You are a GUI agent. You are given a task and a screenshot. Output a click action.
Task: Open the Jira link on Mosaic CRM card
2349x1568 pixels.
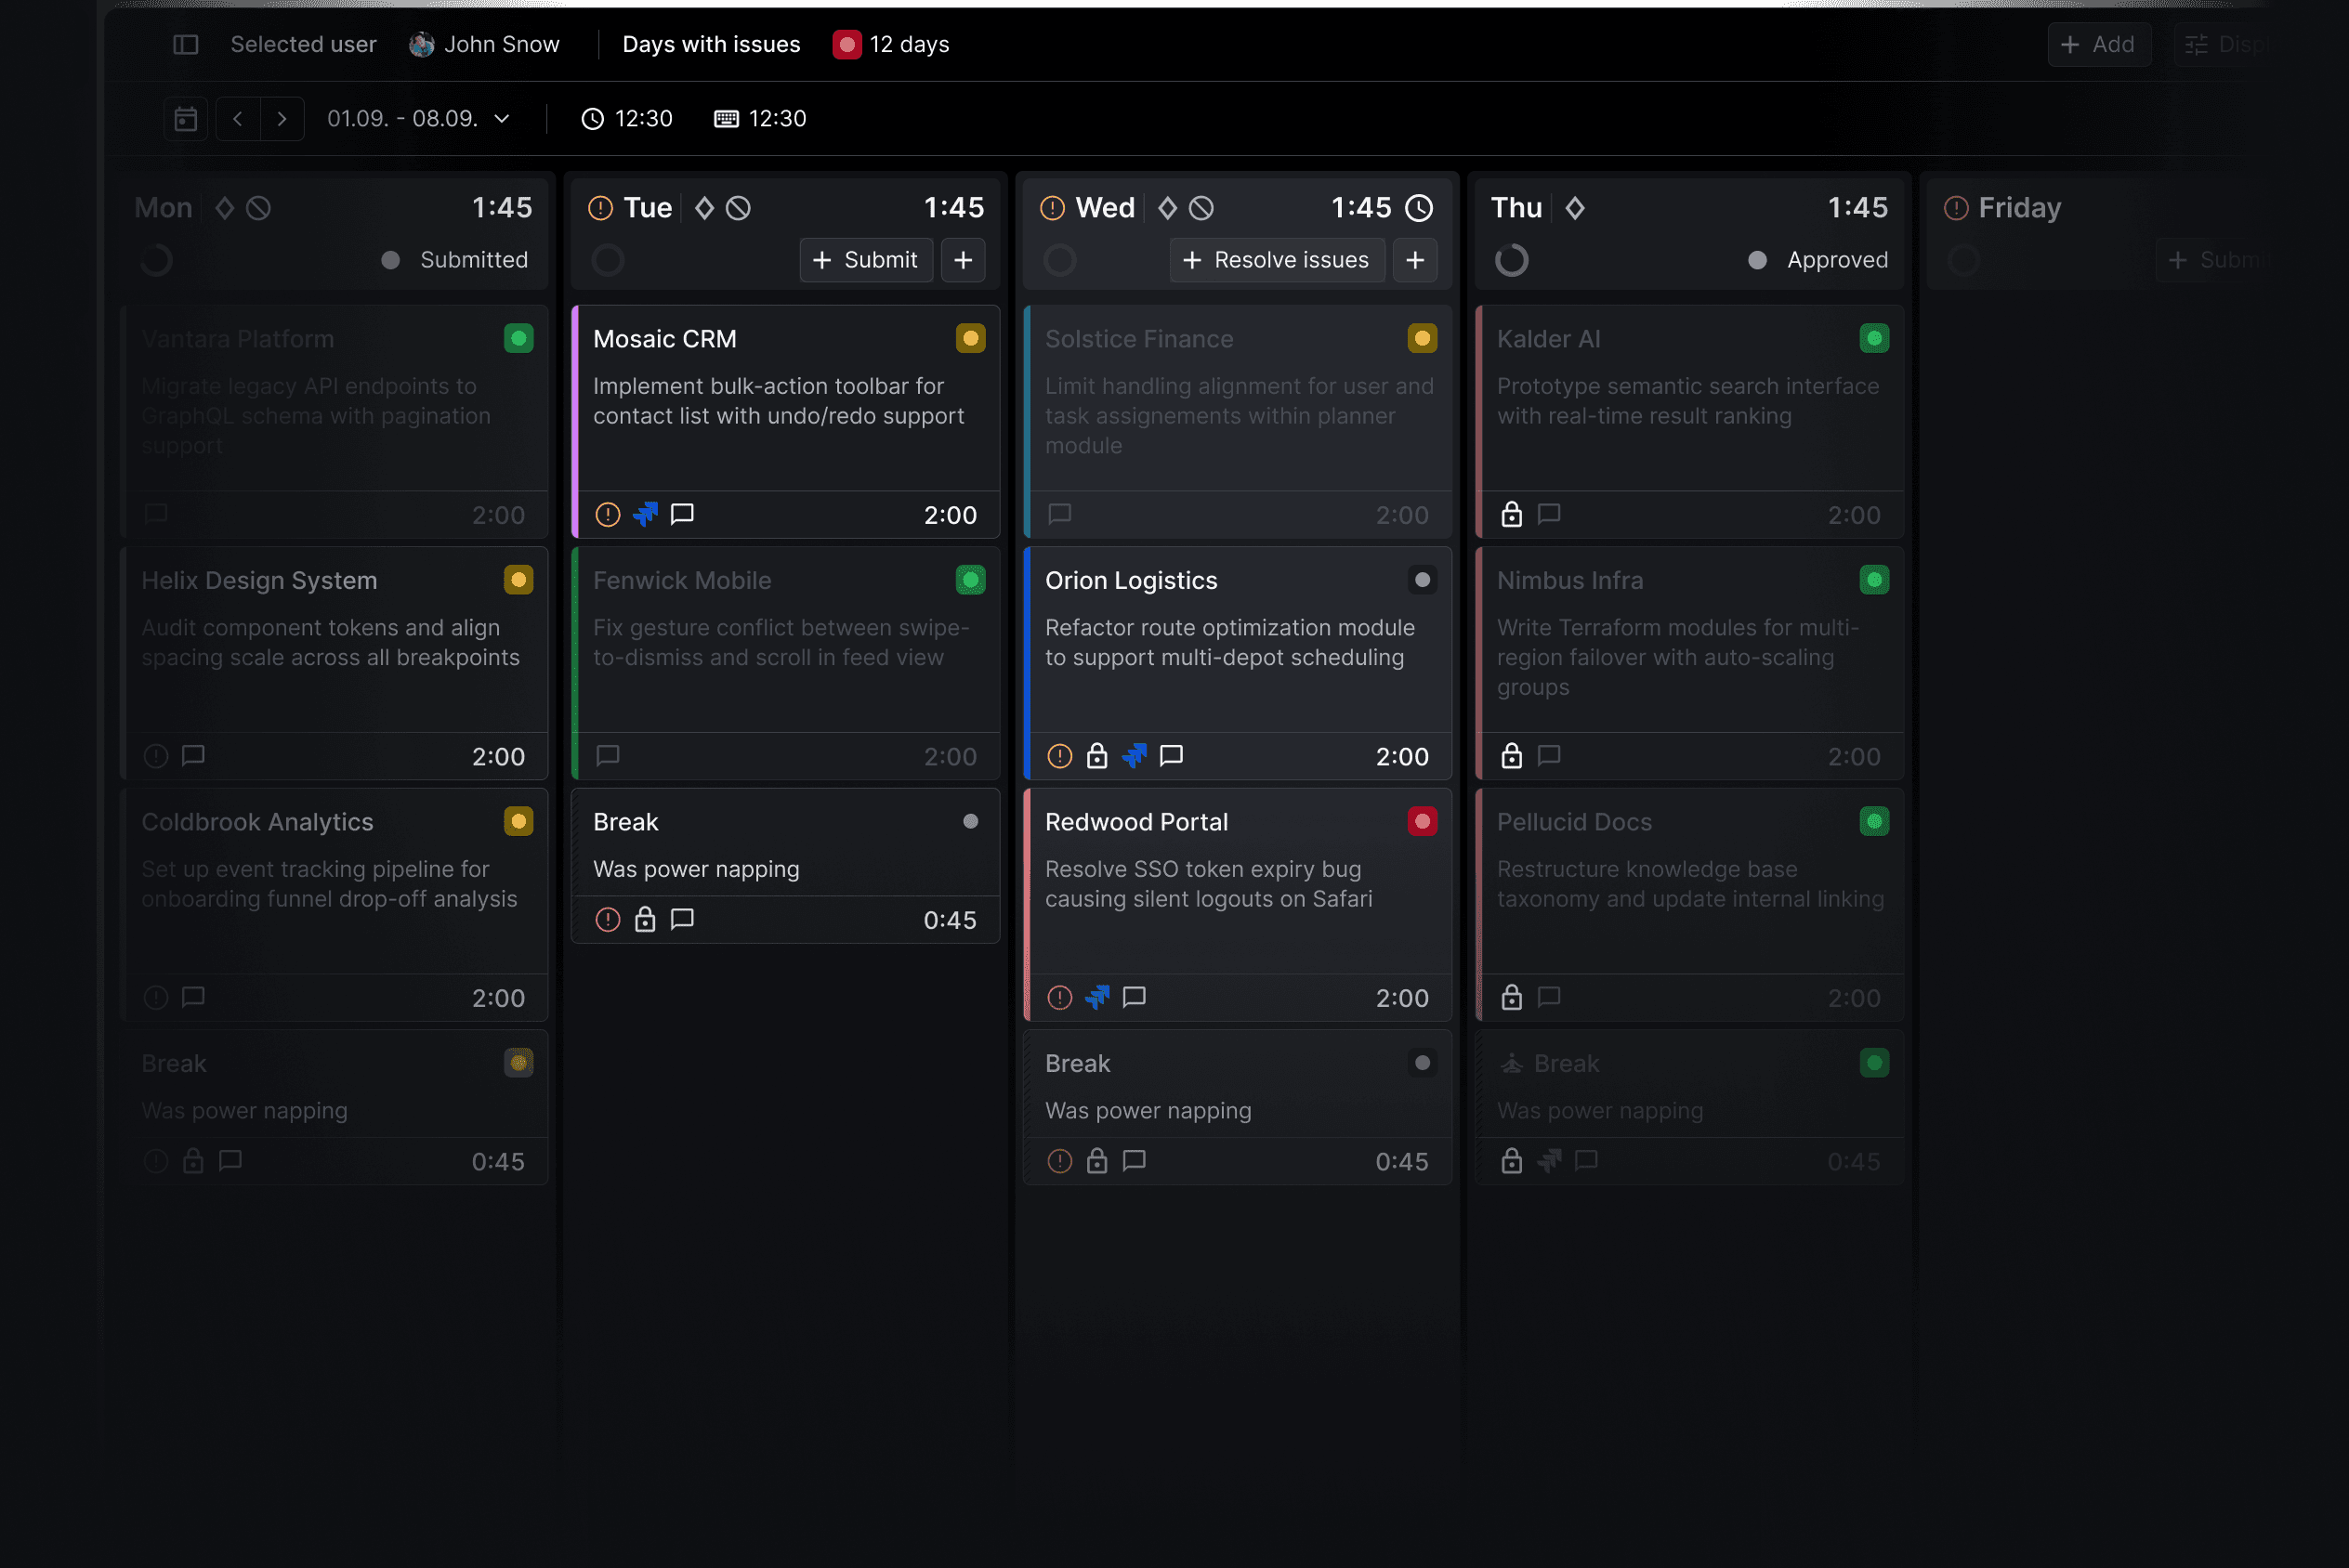tap(645, 515)
